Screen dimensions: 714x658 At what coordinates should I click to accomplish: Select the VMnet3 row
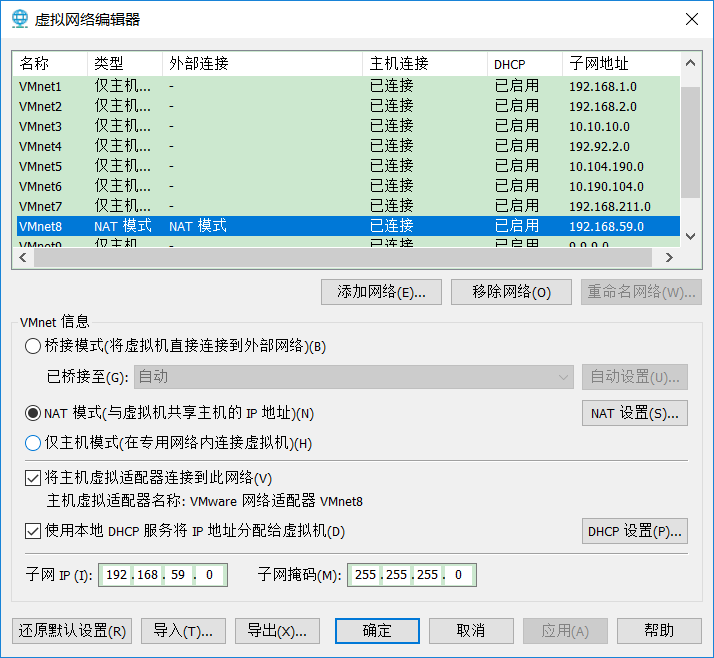348,126
